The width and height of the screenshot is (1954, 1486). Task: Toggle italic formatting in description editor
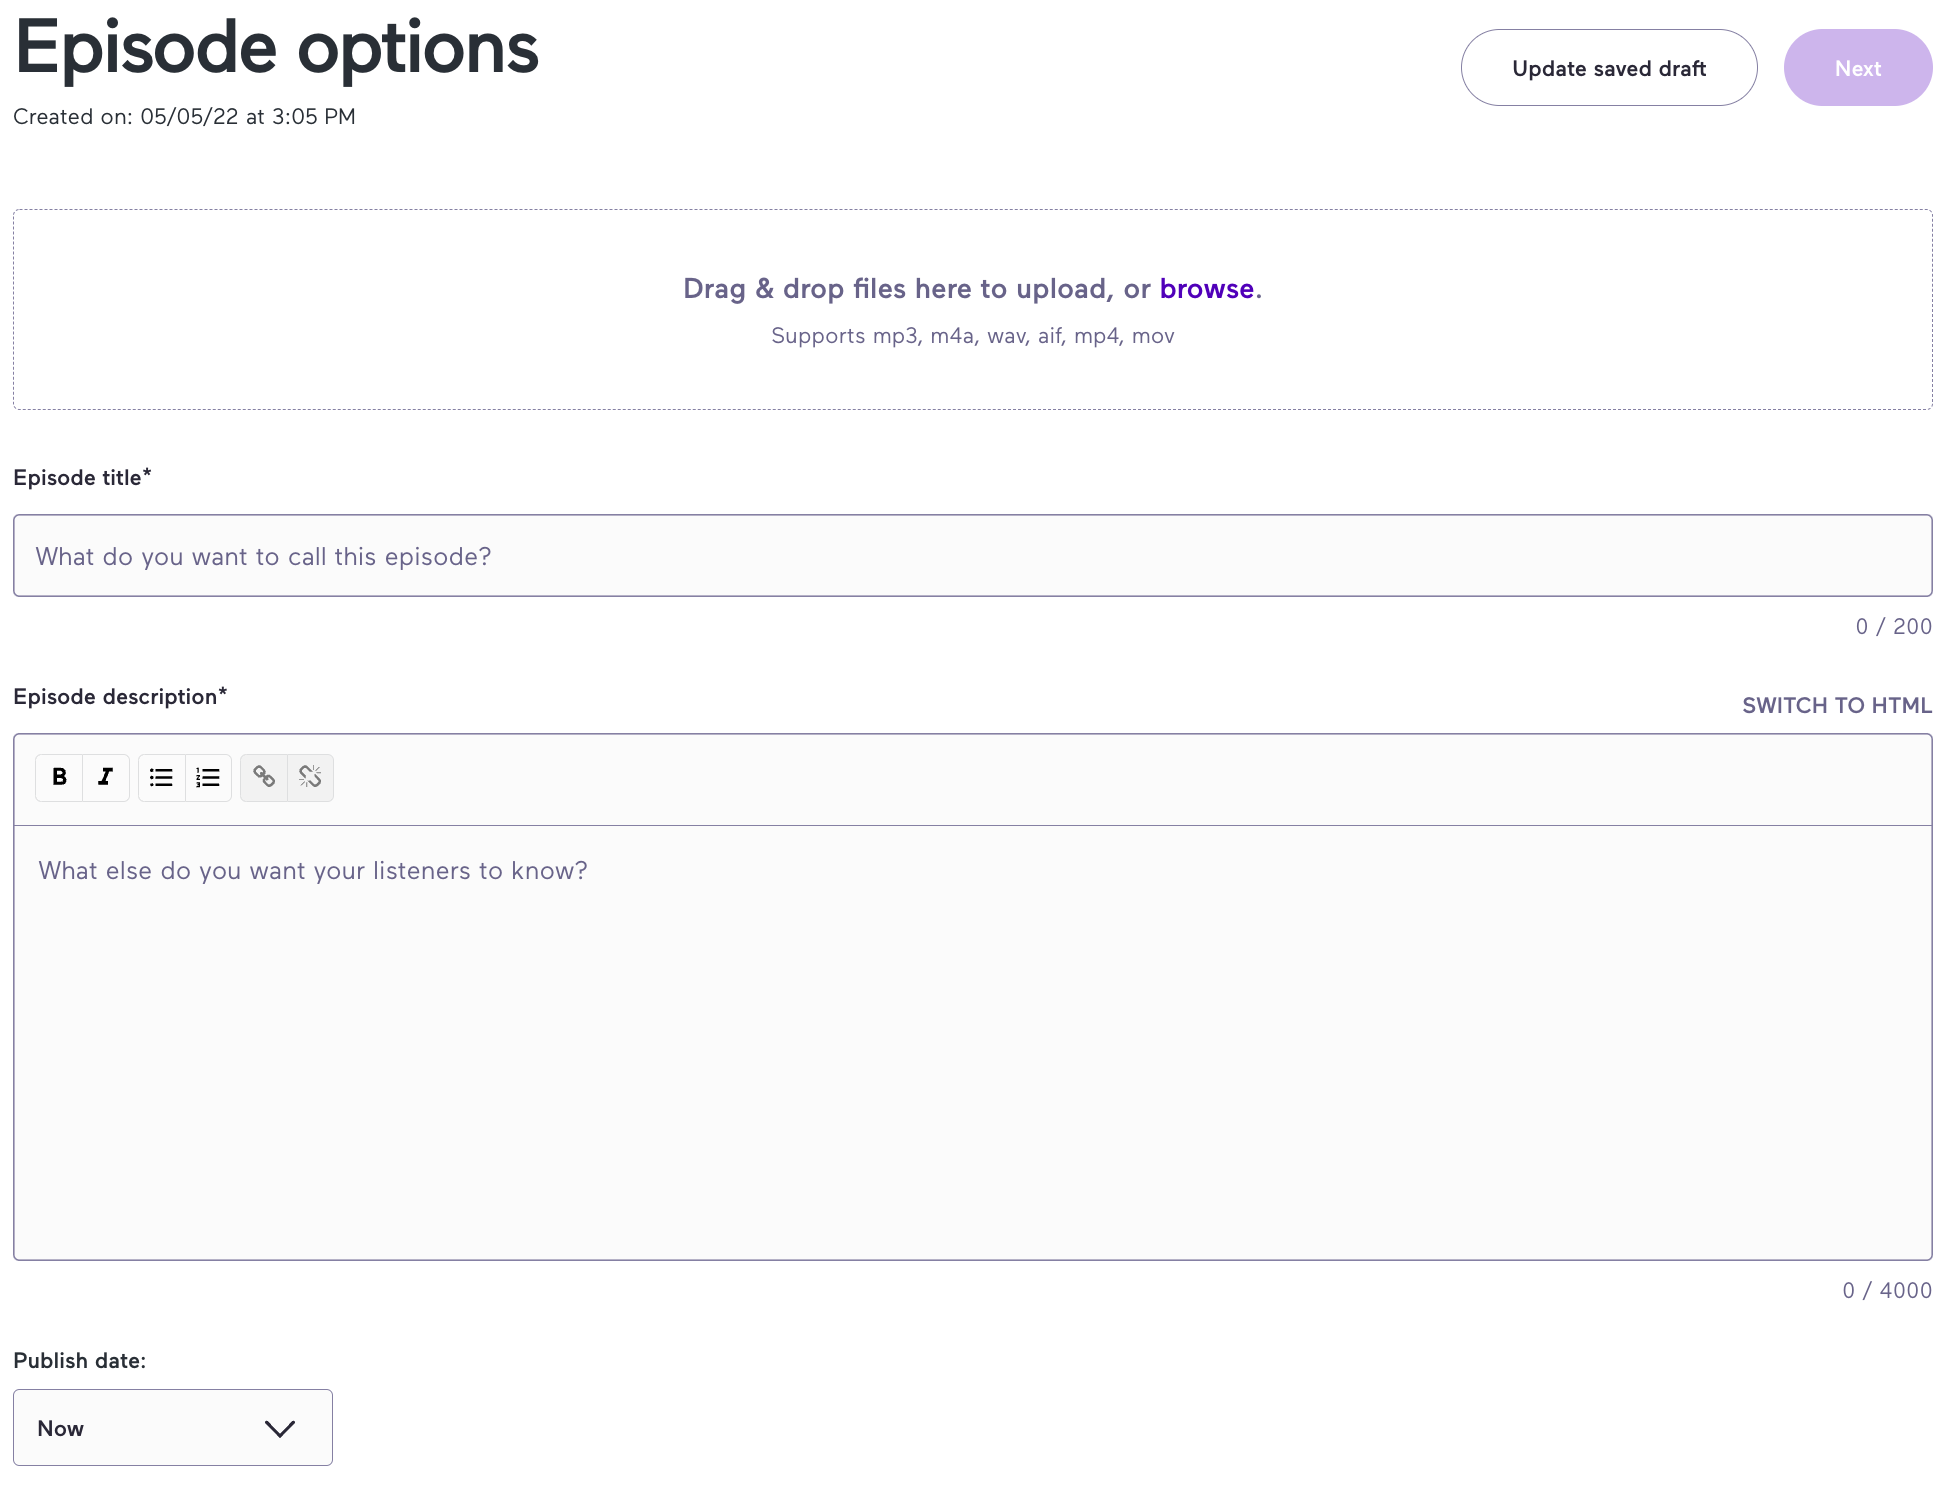point(106,777)
